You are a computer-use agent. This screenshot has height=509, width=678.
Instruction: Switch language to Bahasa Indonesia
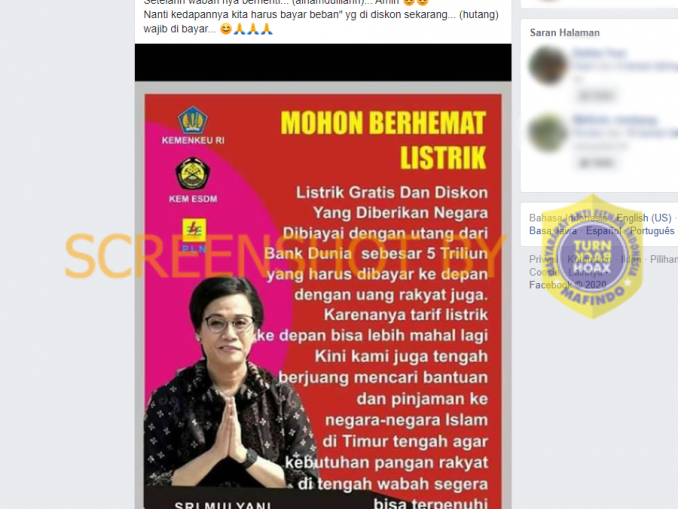tap(568, 218)
